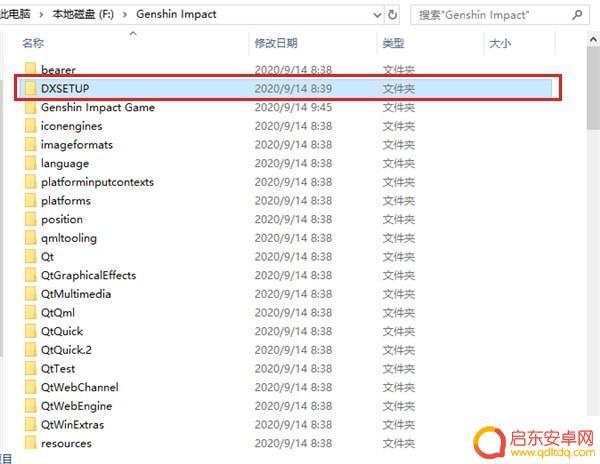
Task: Select the iconengines folder icon
Action: pyautogui.click(x=30, y=126)
